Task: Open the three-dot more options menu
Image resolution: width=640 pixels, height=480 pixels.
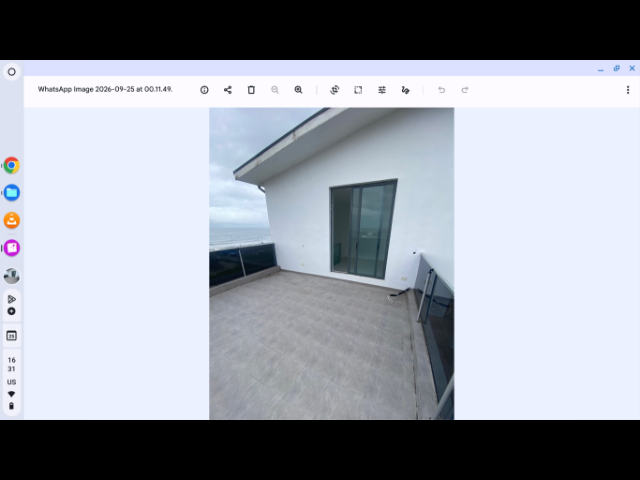Action: pos(628,90)
